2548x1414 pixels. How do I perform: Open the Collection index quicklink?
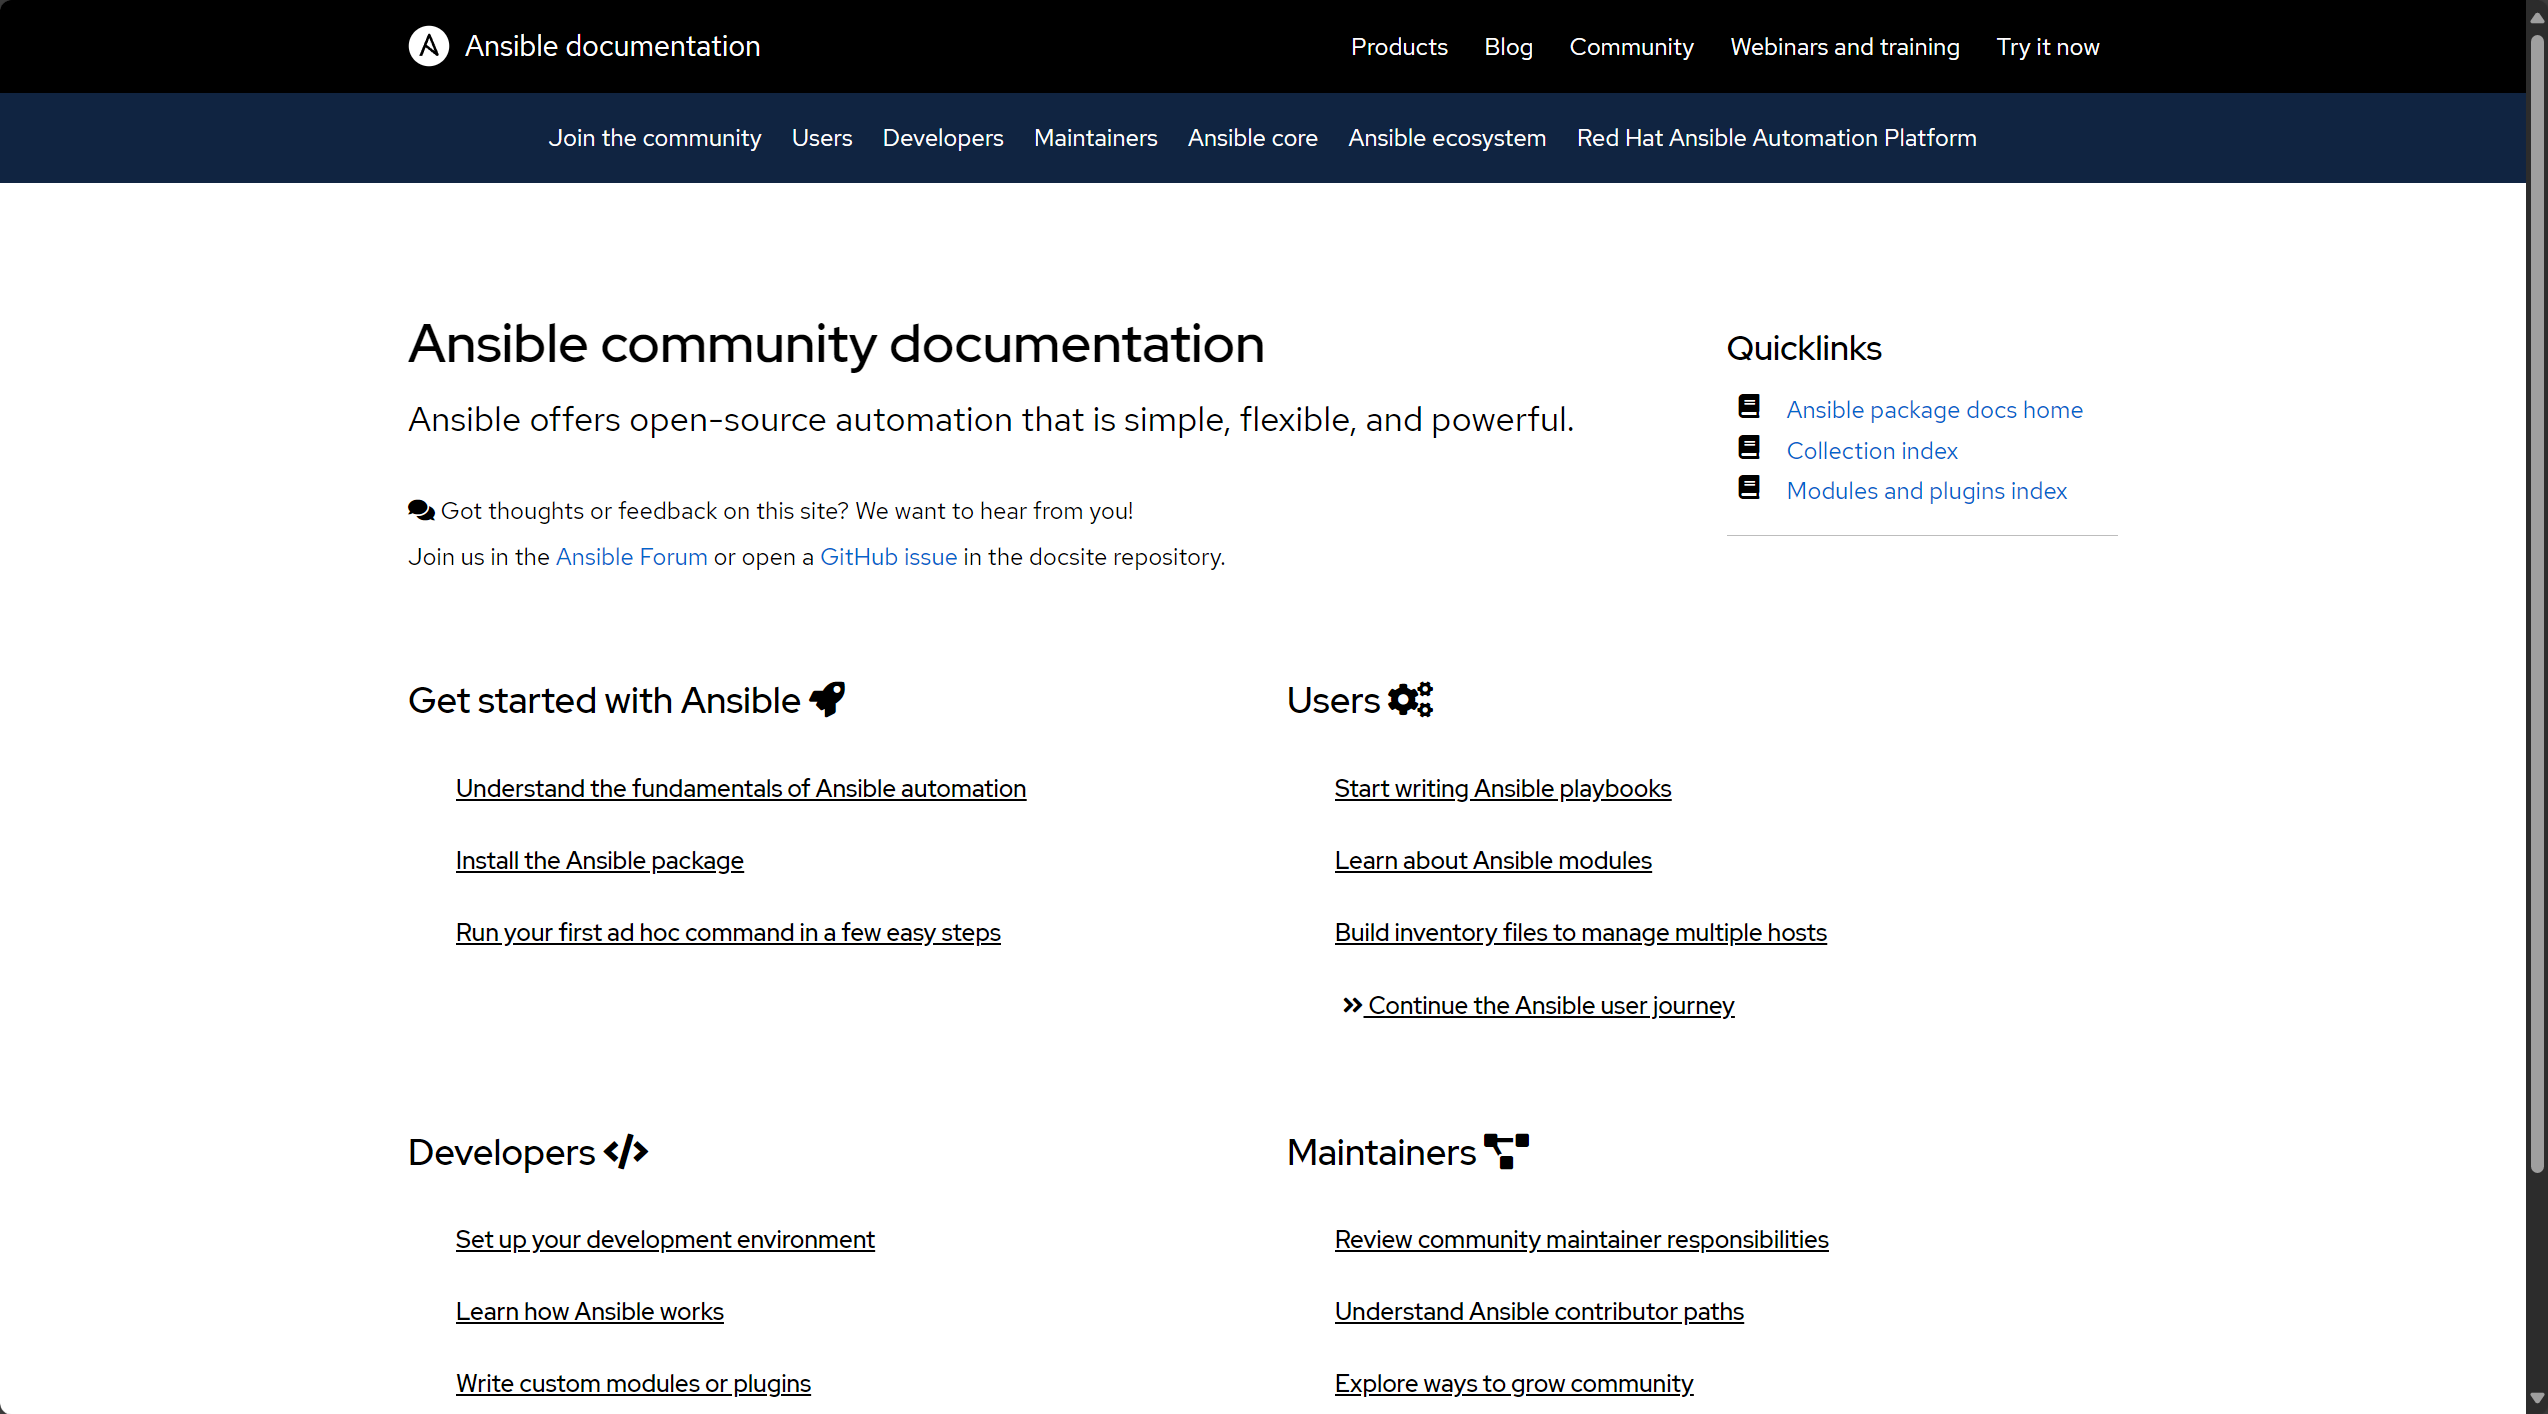(x=1872, y=451)
